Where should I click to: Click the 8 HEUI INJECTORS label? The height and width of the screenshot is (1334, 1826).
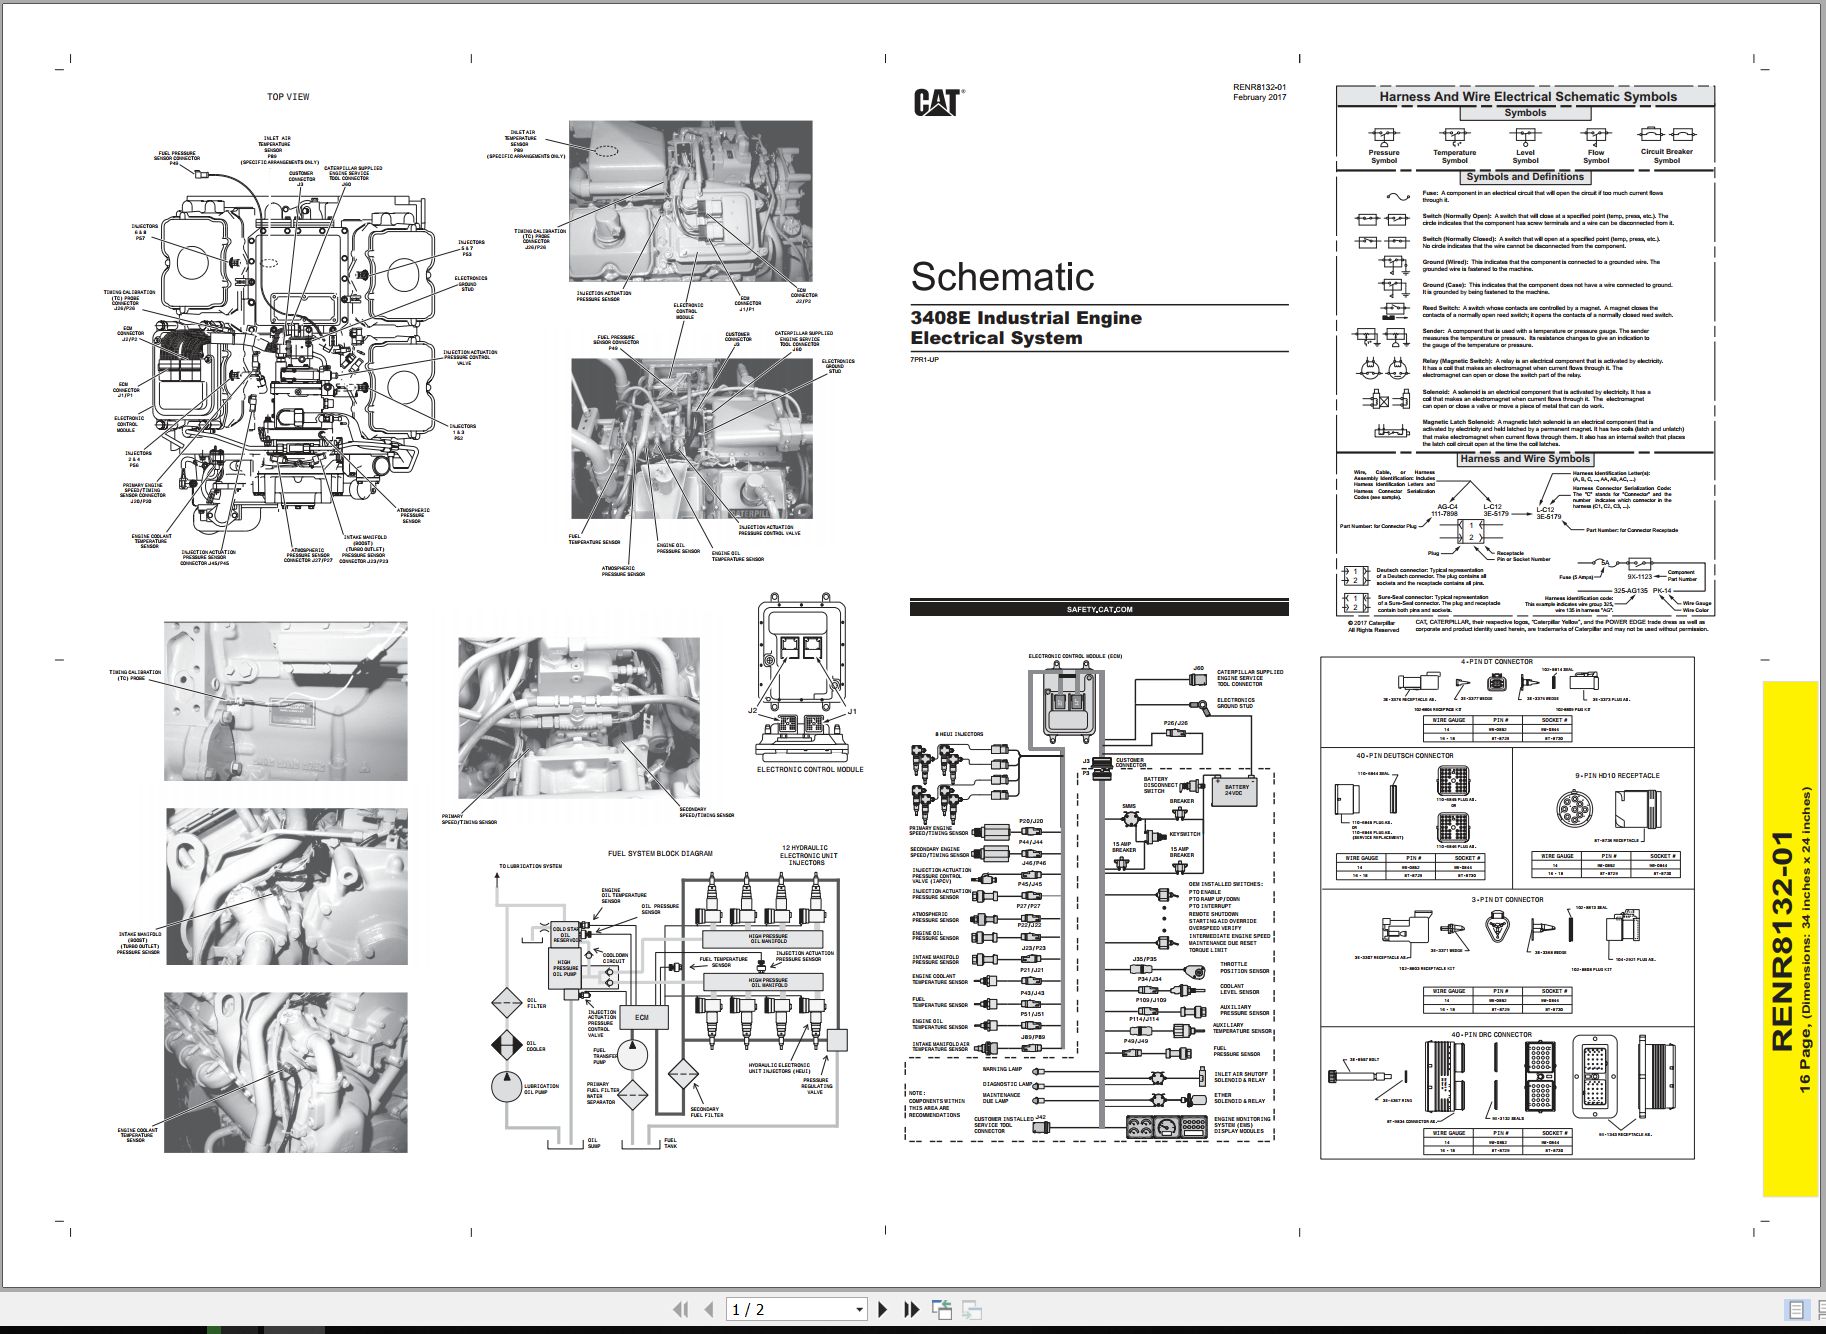pos(959,735)
